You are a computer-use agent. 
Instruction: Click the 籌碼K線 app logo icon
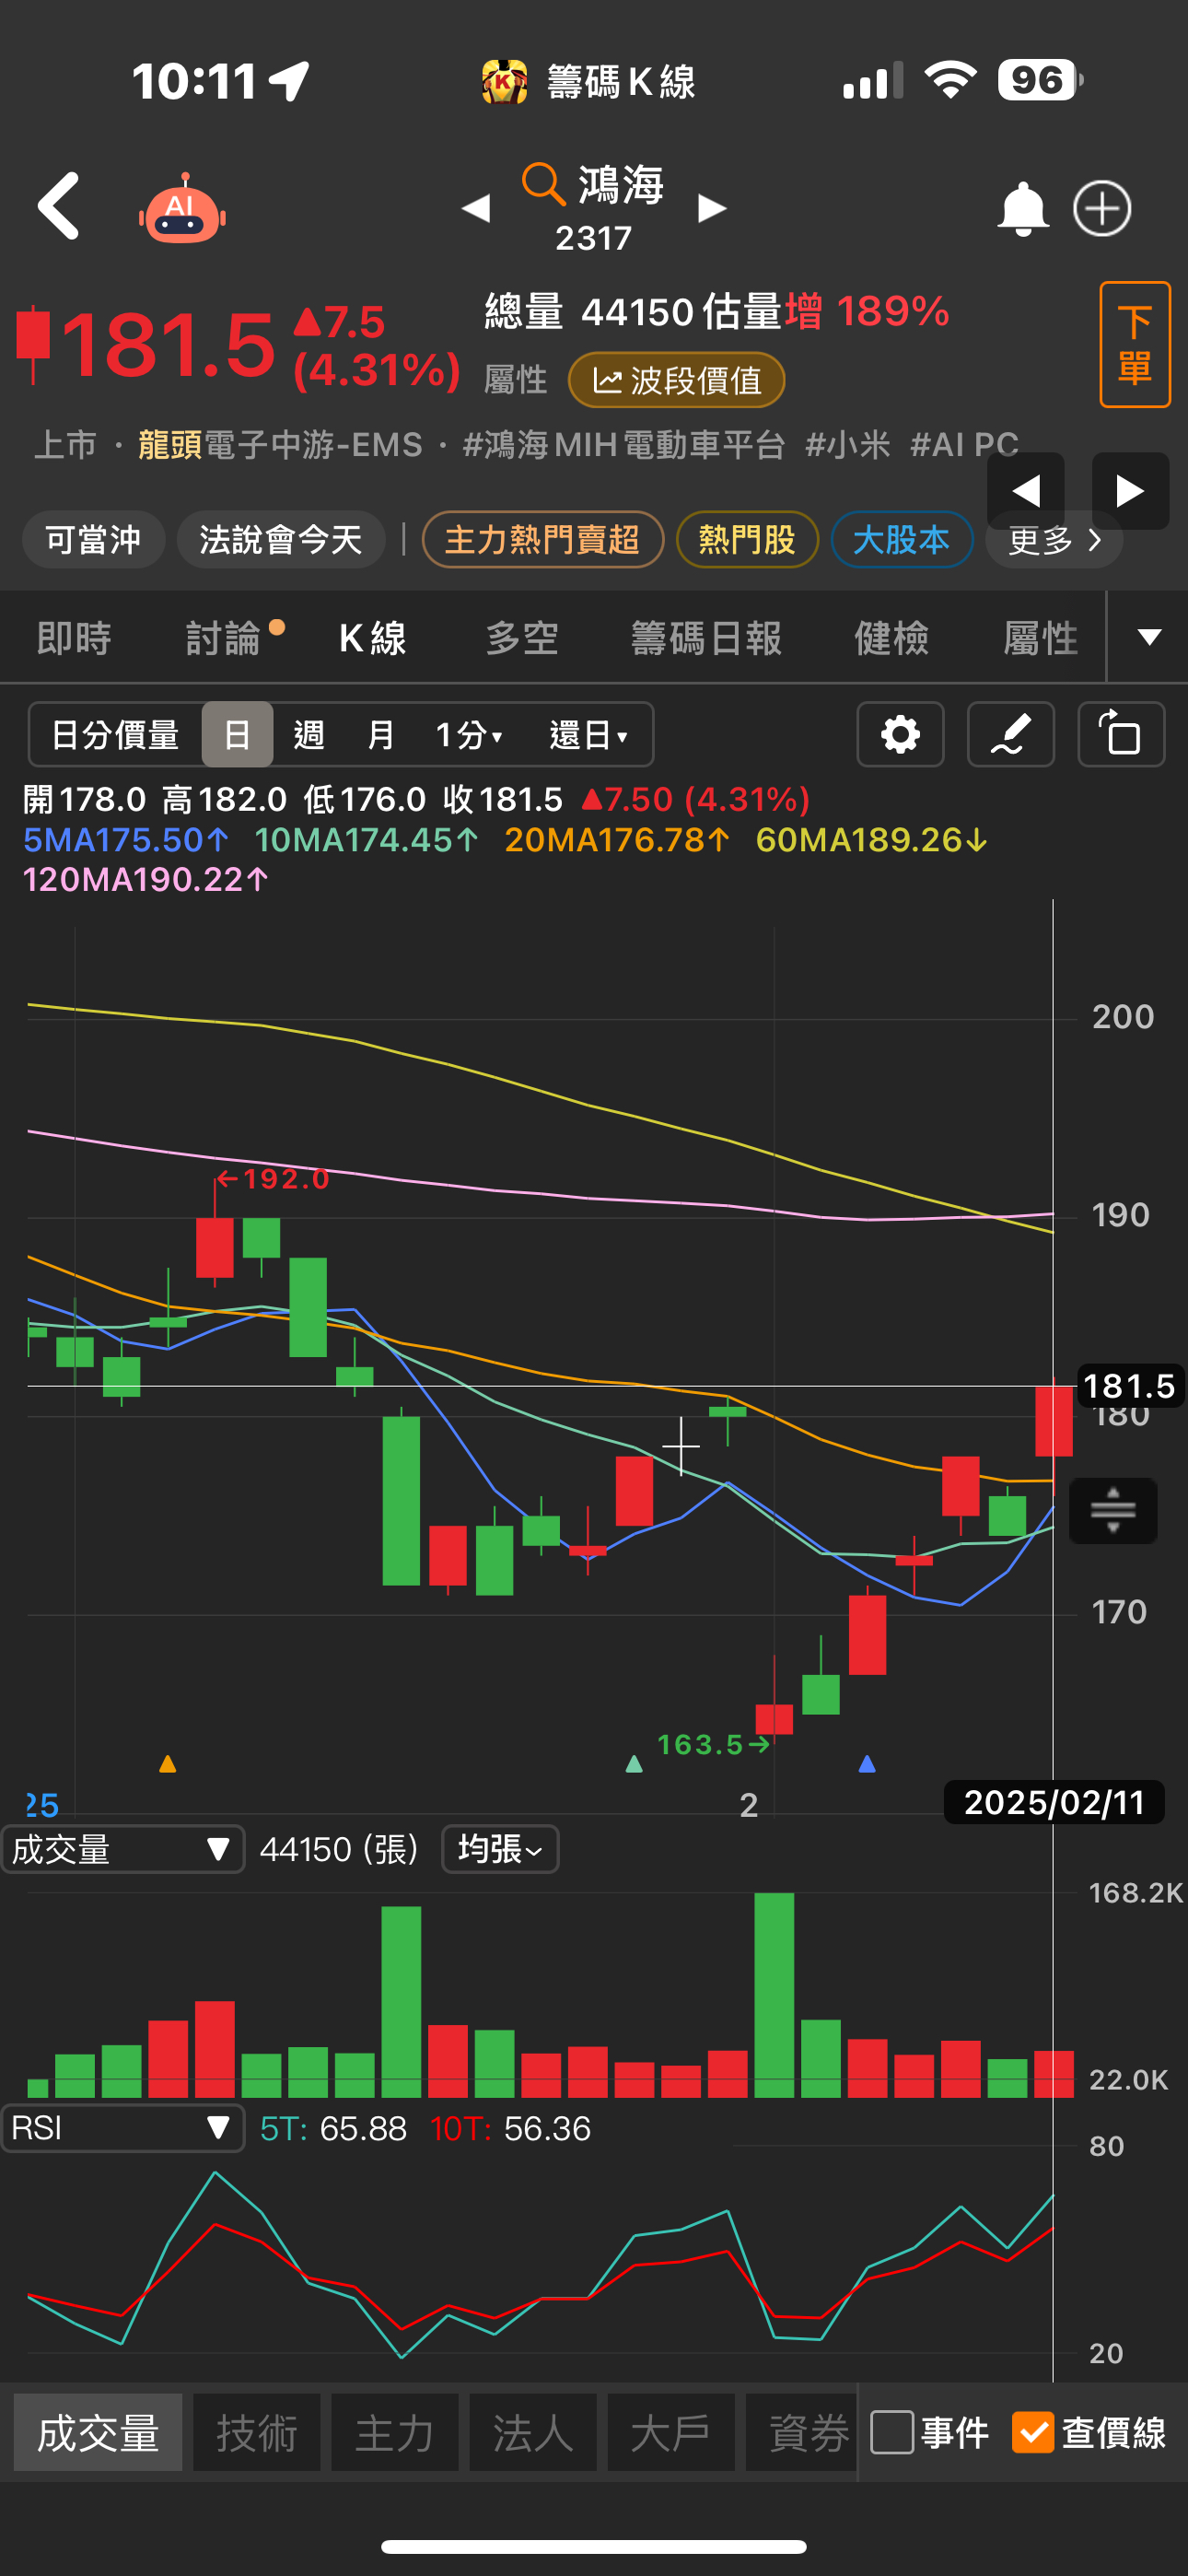click(x=504, y=81)
